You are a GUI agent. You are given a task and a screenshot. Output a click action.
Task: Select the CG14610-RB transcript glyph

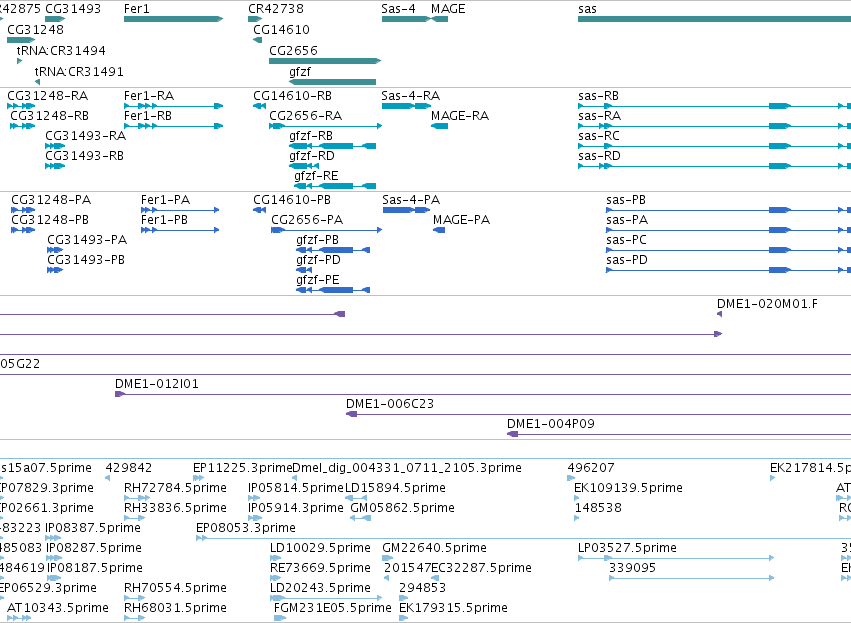(x=259, y=106)
